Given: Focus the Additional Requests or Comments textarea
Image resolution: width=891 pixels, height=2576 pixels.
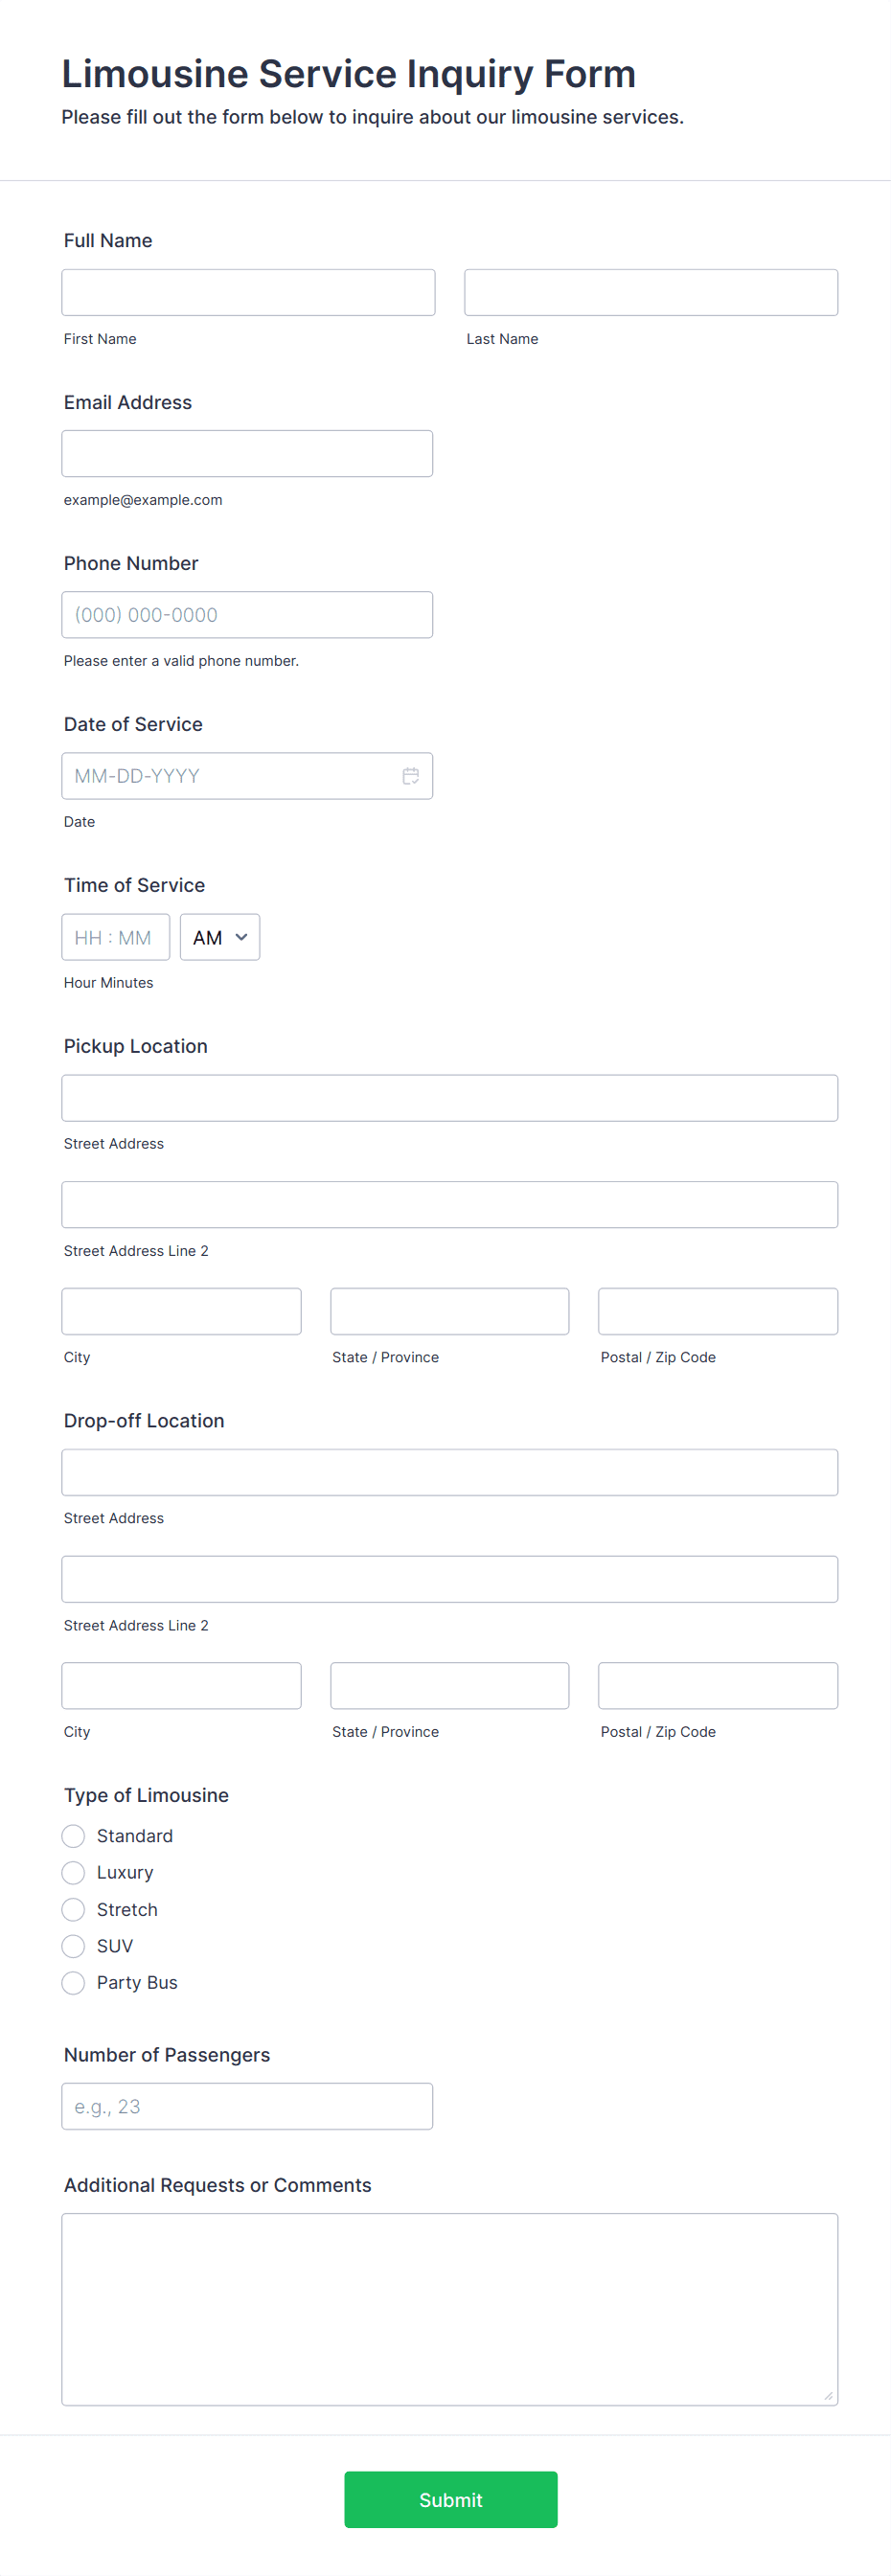Looking at the screenshot, I should [450, 2310].
